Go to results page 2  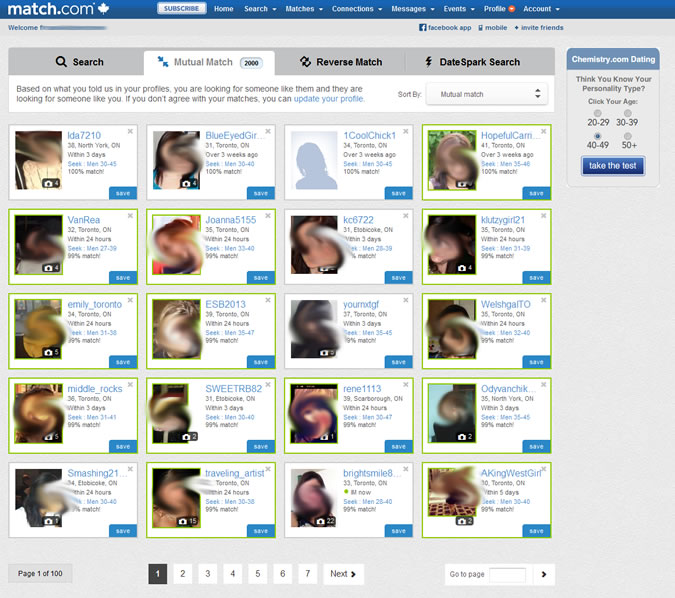183,574
